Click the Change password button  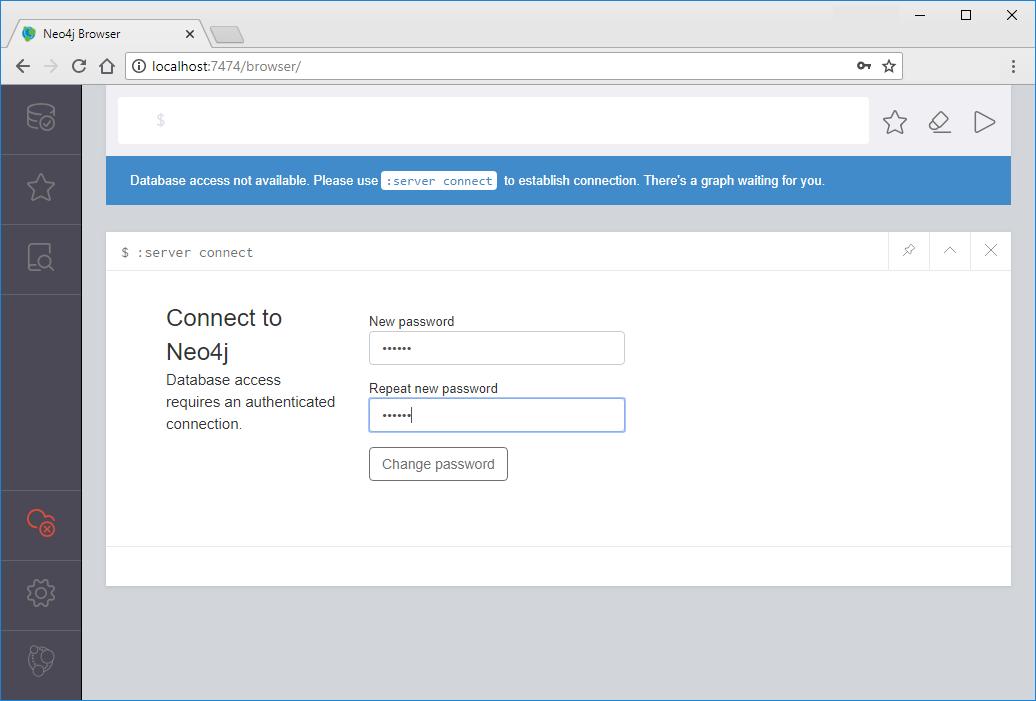tap(438, 464)
